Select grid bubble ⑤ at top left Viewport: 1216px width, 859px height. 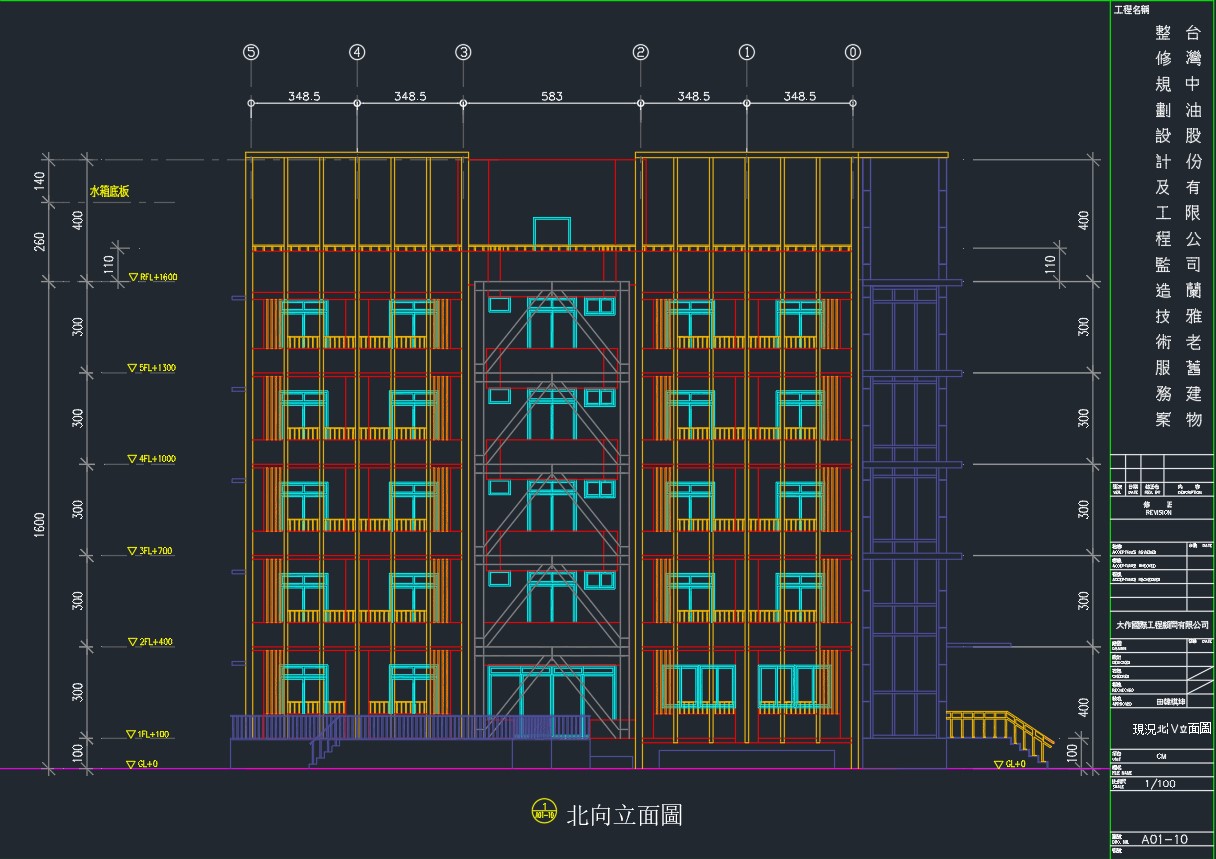251,52
